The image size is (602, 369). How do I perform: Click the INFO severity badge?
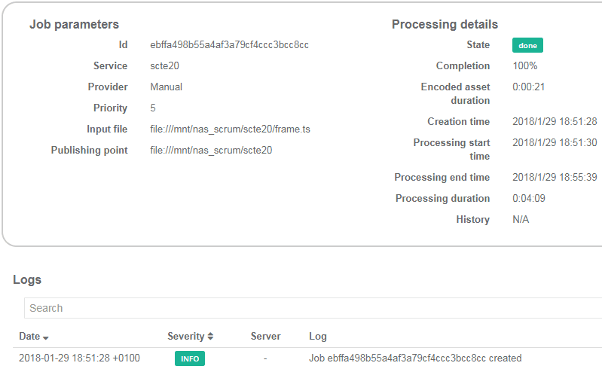click(190, 359)
